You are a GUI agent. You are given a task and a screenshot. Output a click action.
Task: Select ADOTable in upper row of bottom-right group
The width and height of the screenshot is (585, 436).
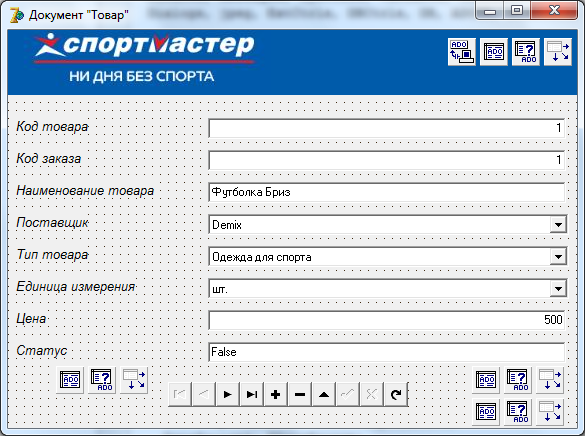click(x=486, y=380)
